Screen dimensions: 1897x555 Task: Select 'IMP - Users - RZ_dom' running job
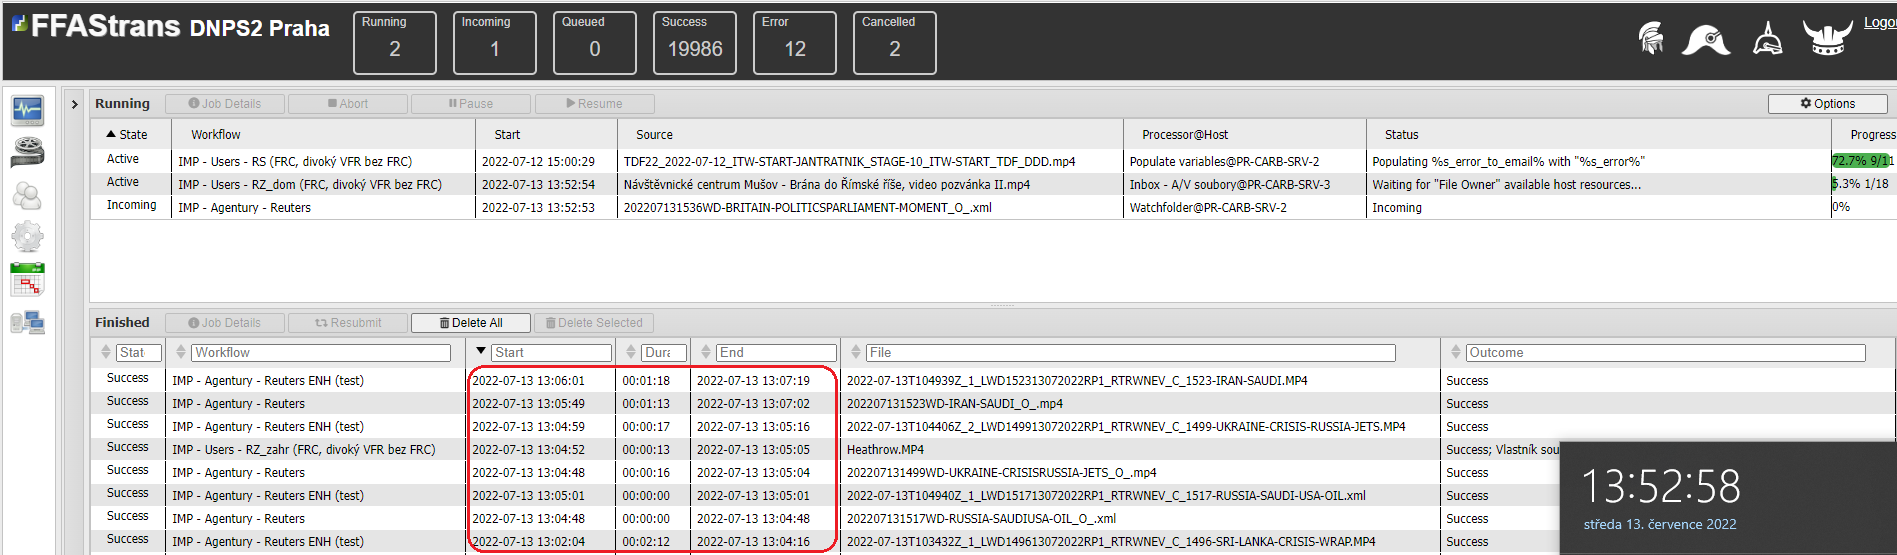310,184
